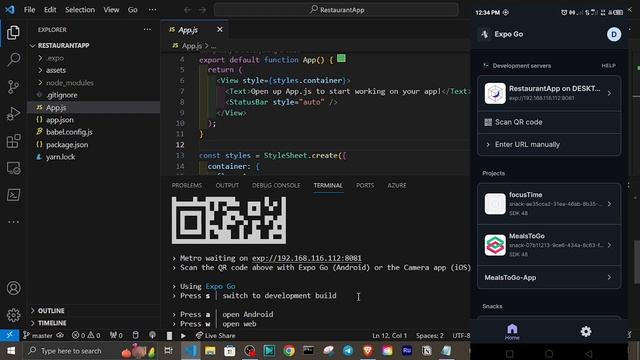Image resolution: width=640 pixels, height=360 pixels.
Task: Open the Windows Start menu
Action: pyautogui.click(x=11, y=351)
